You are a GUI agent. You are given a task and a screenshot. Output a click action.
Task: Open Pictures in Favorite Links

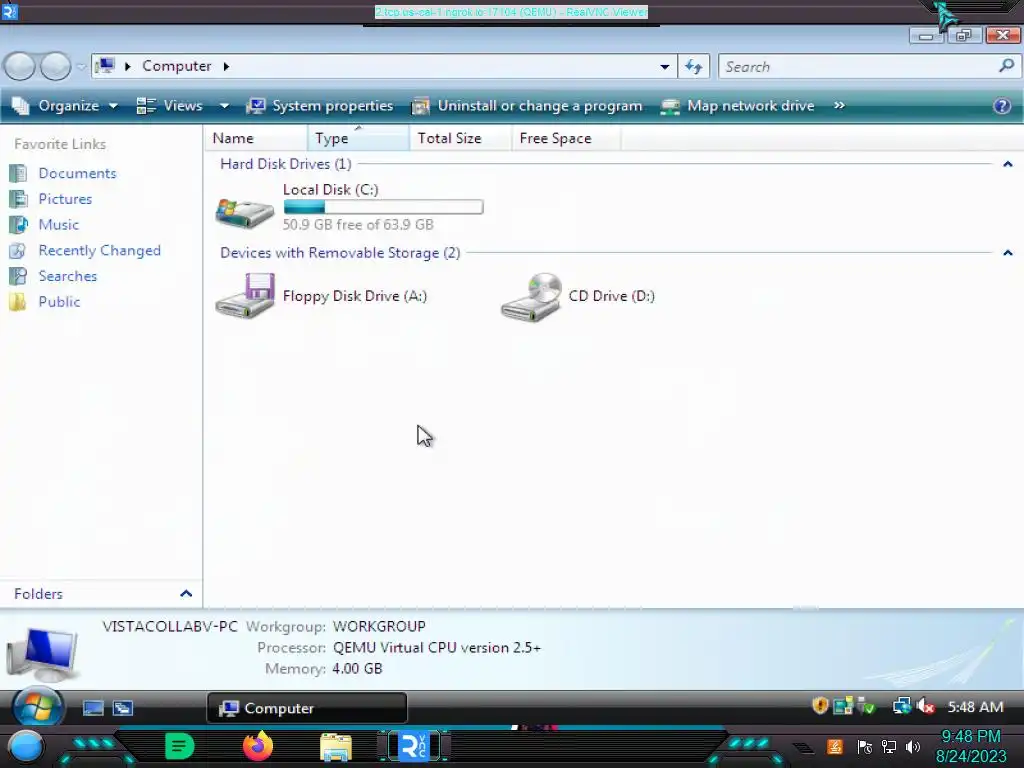[x=65, y=199]
